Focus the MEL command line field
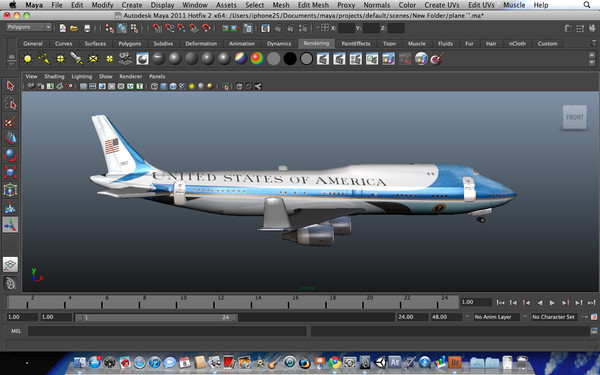 (x=167, y=331)
